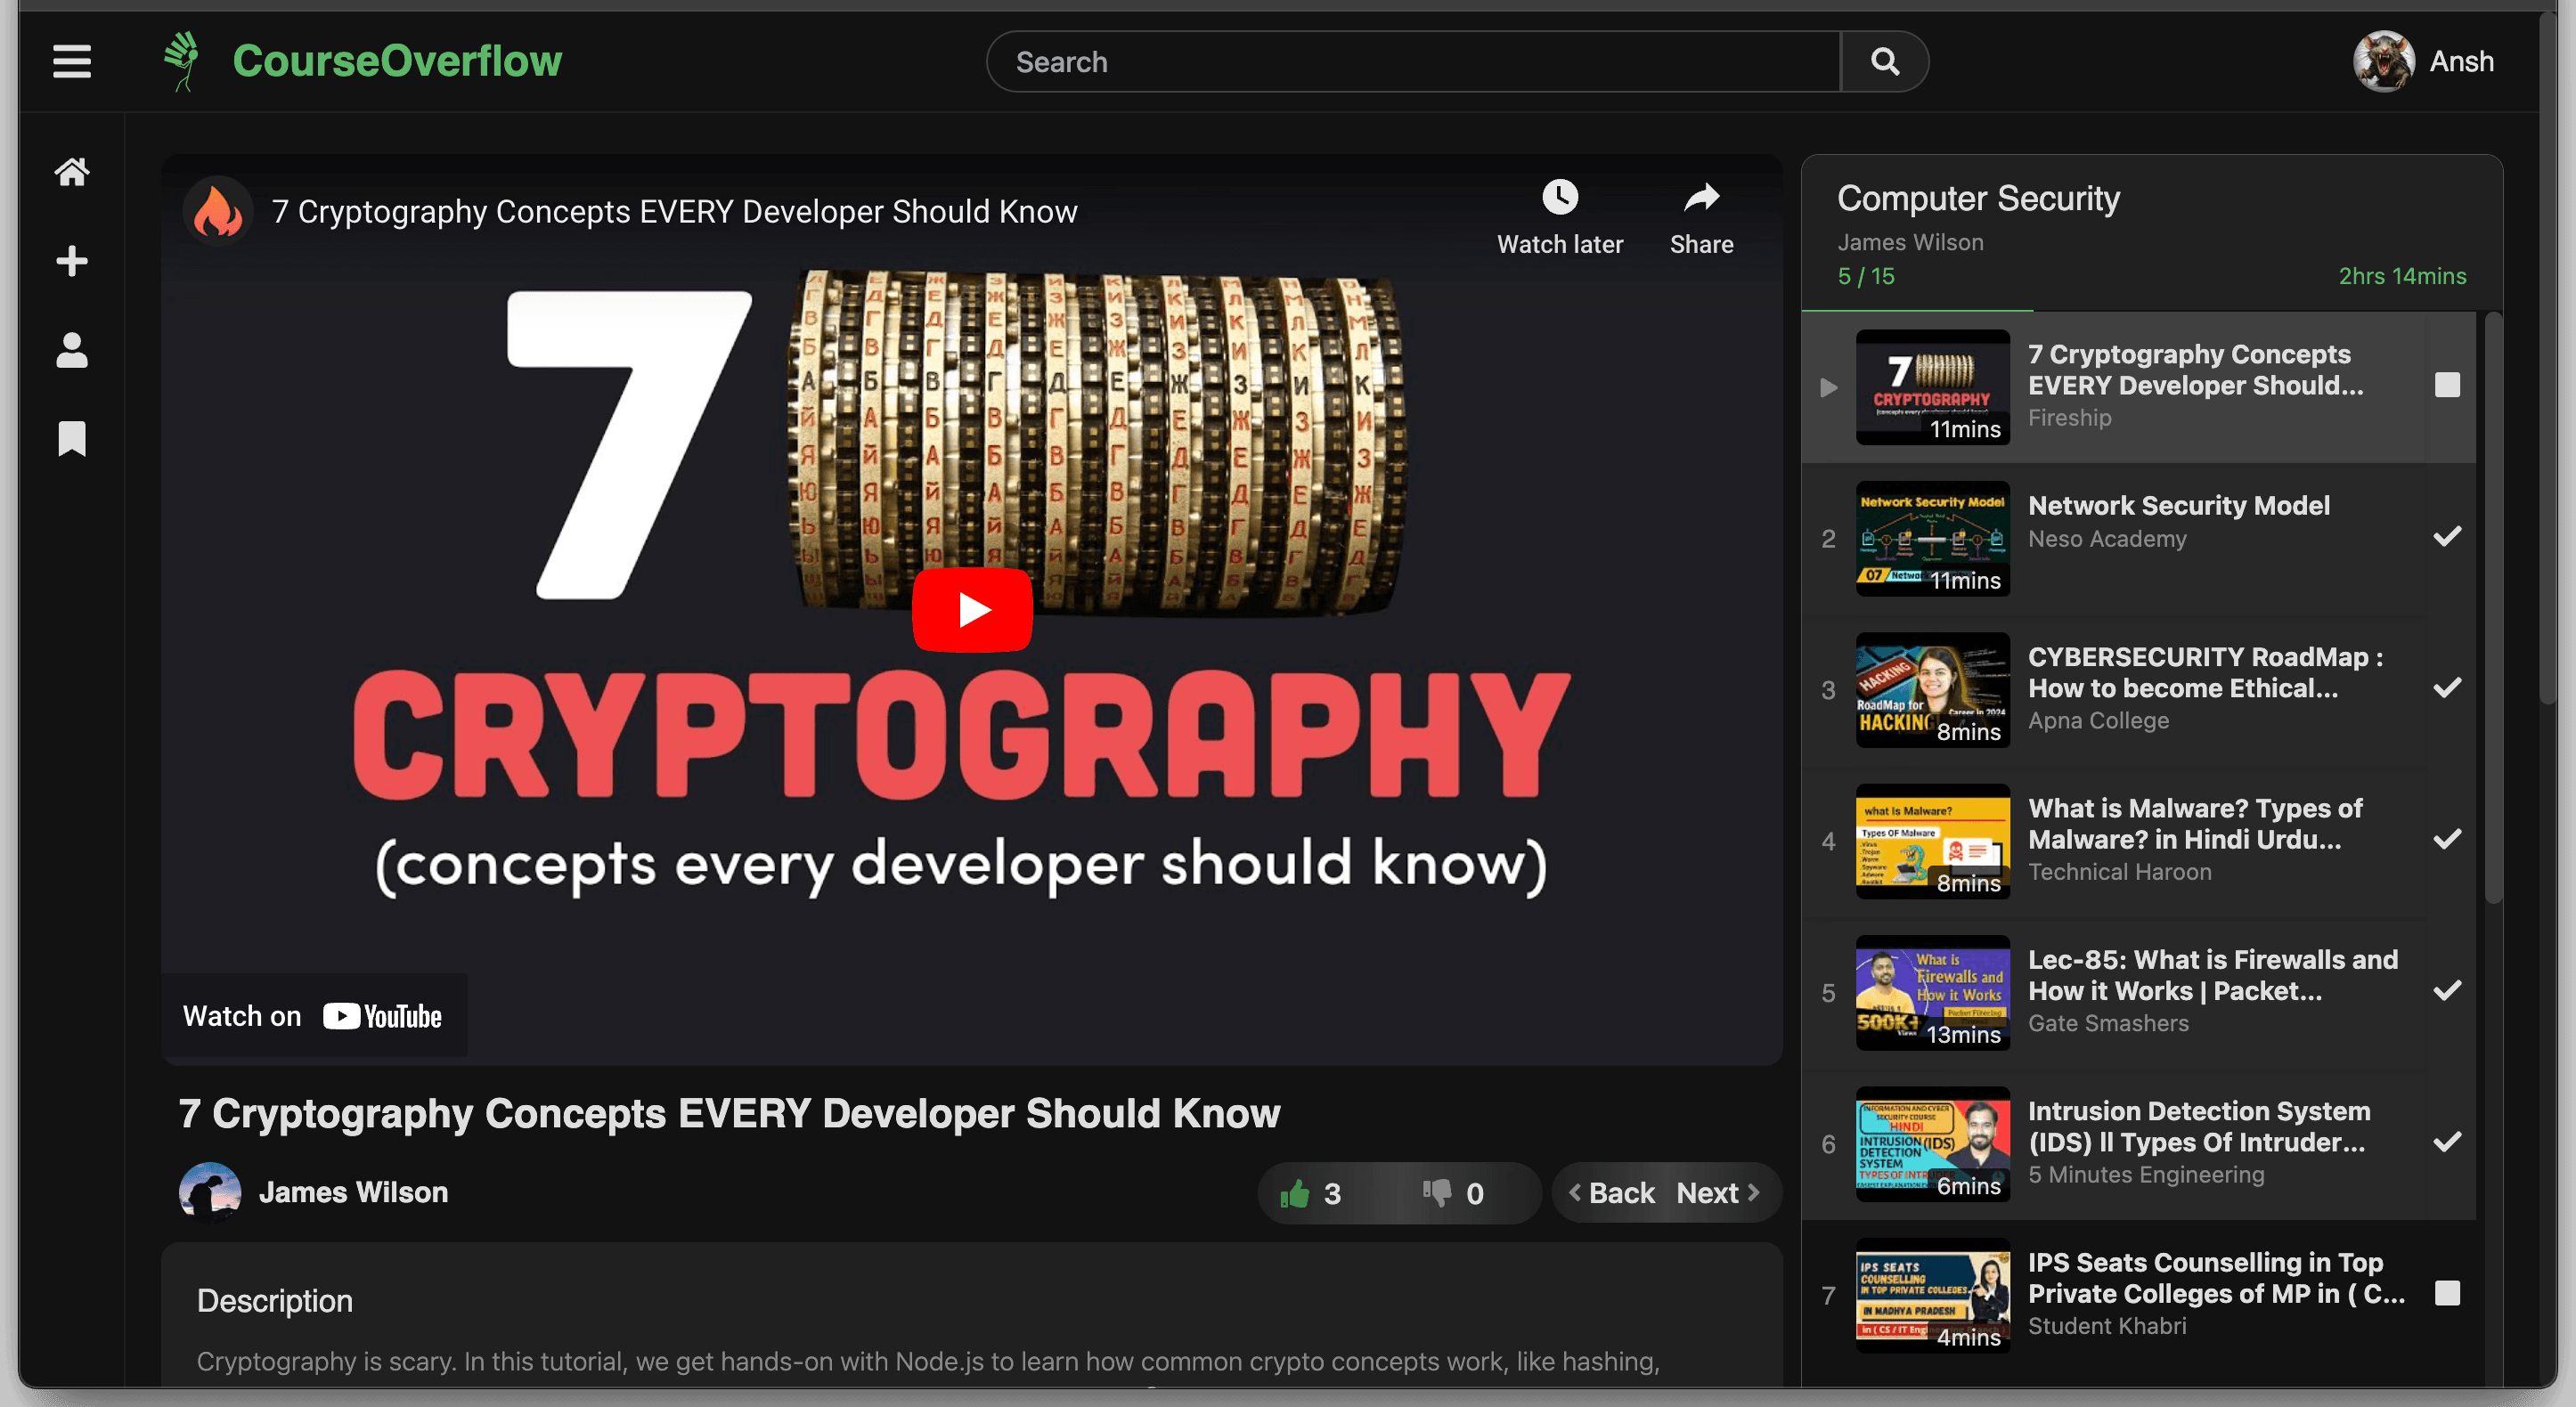Click into the Search input field
2576x1407 pixels.
click(1412, 62)
